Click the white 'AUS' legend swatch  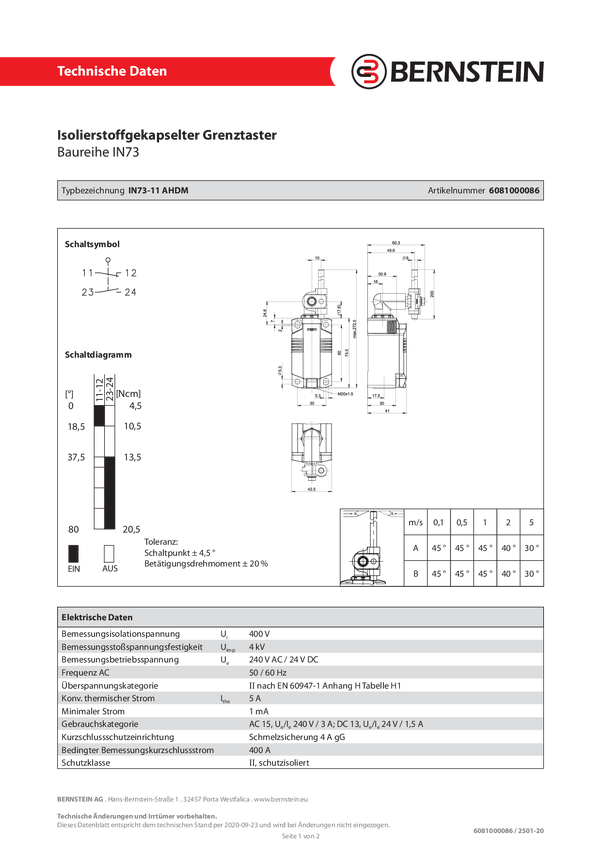109,553
